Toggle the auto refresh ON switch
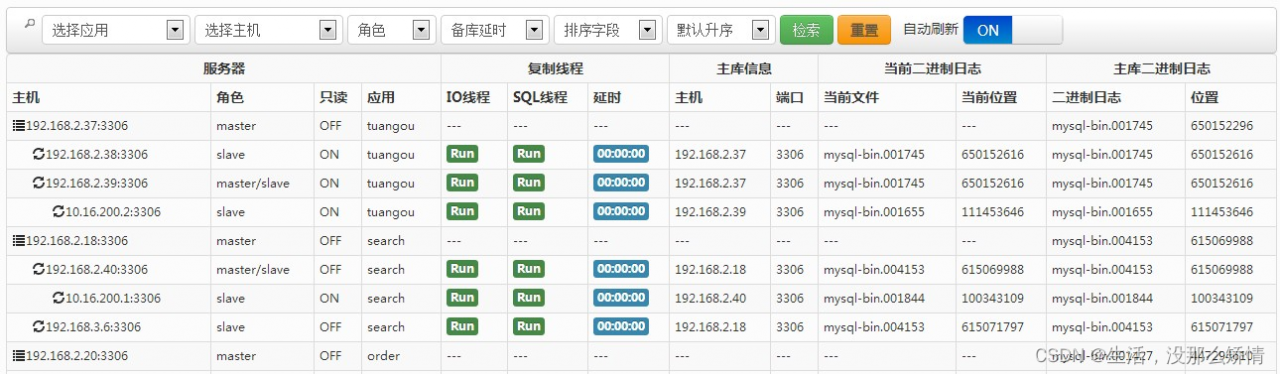 tap(1012, 30)
